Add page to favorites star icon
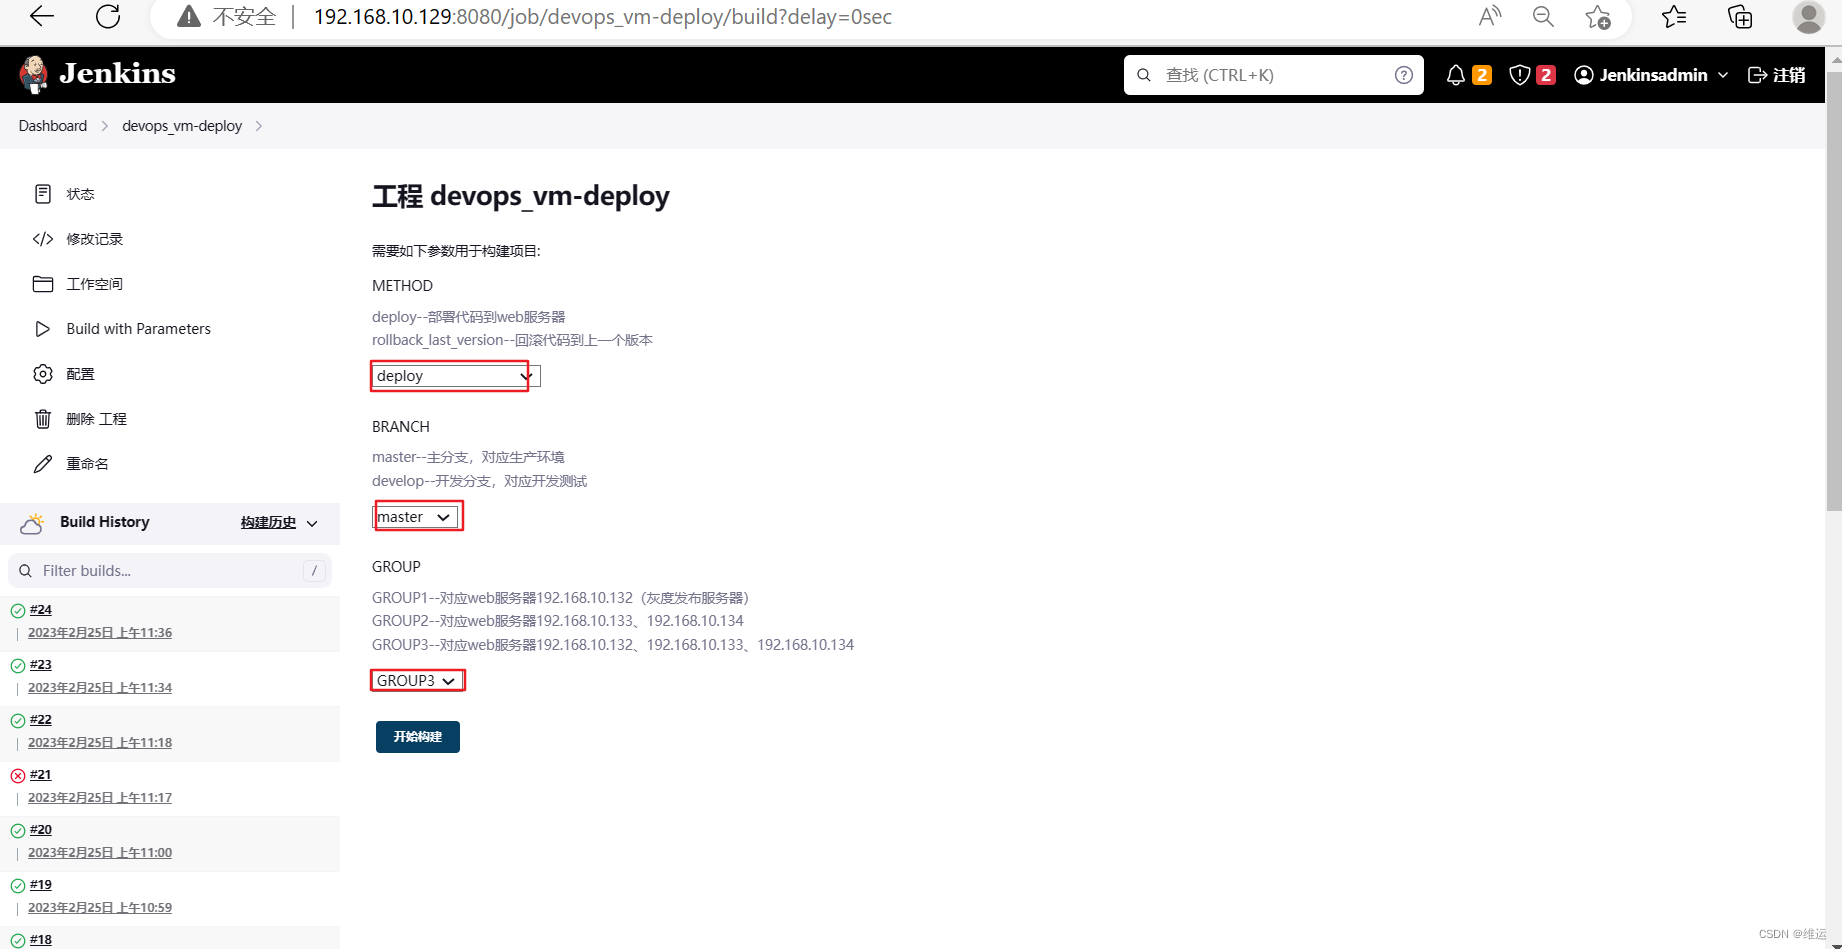 1598,17
